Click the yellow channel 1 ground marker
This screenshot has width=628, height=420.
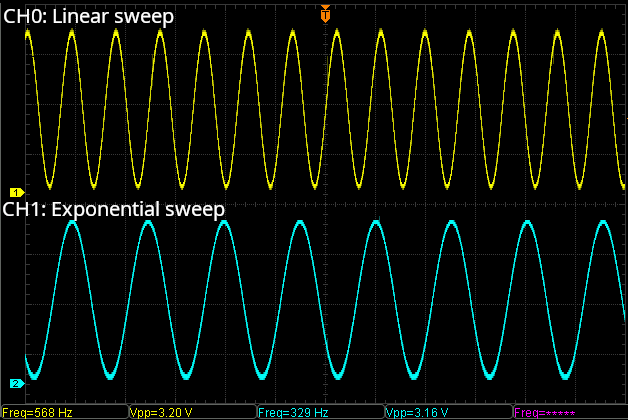[17, 193]
